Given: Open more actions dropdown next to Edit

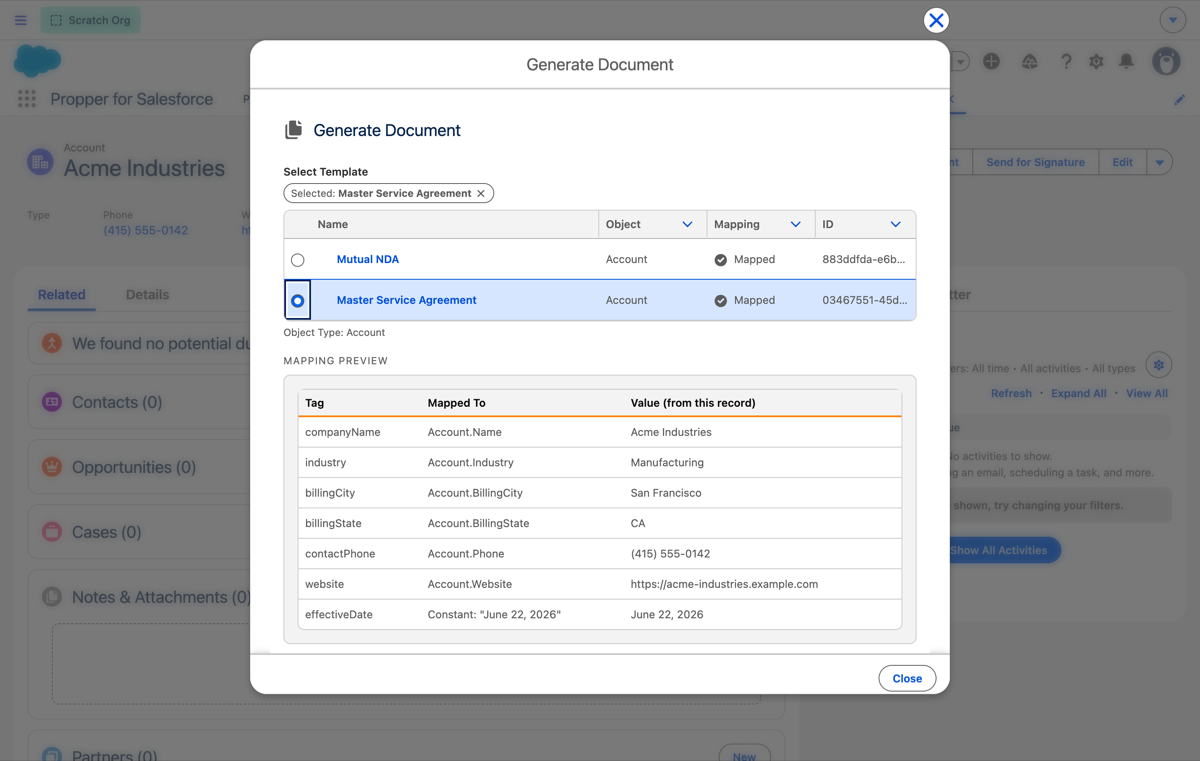Looking at the screenshot, I should click(1159, 162).
